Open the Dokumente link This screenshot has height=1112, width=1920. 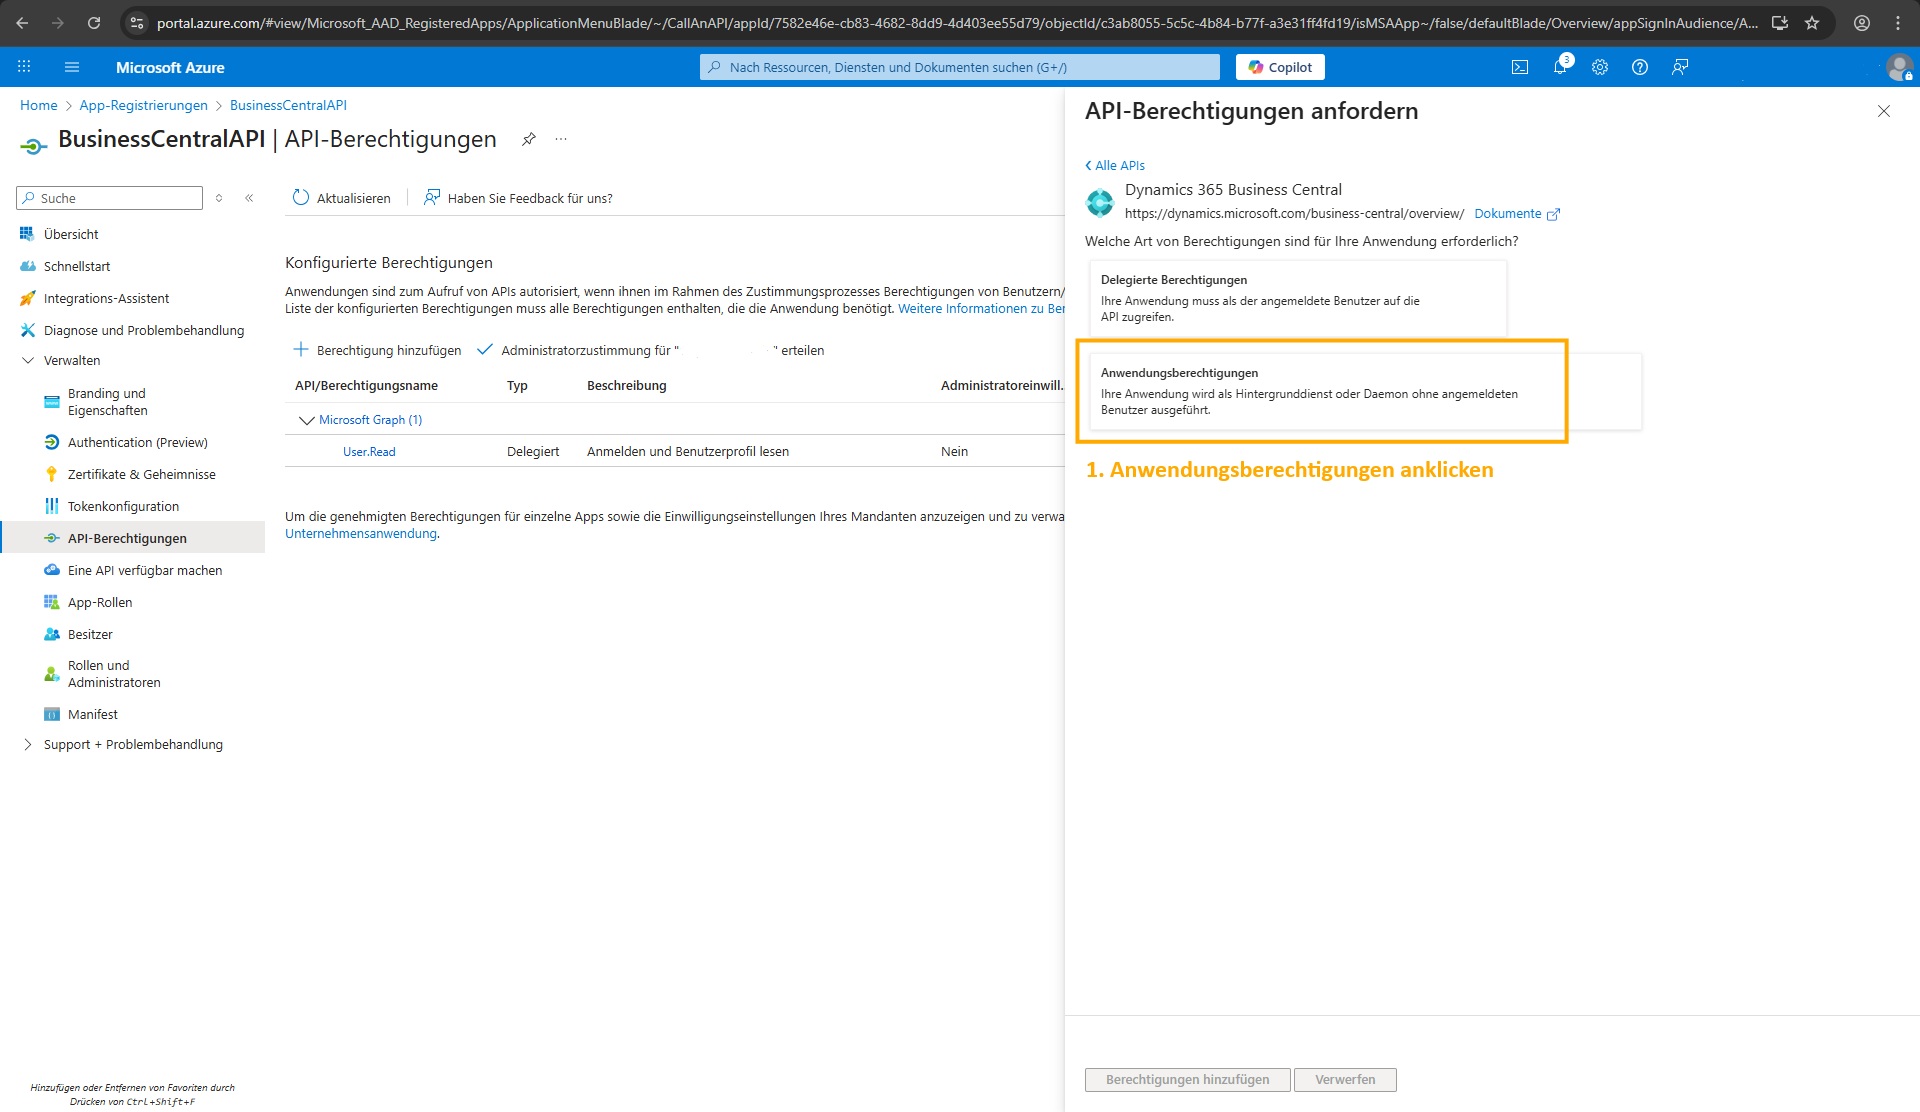[1516, 213]
